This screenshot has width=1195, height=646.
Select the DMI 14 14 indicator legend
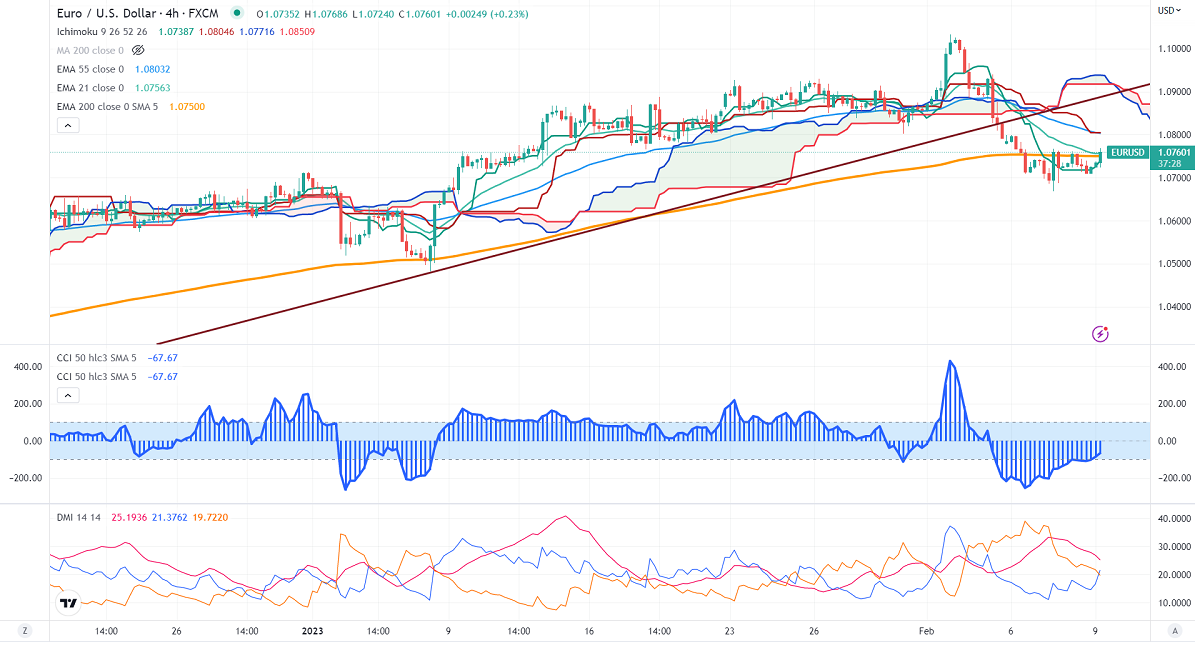tap(78, 517)
